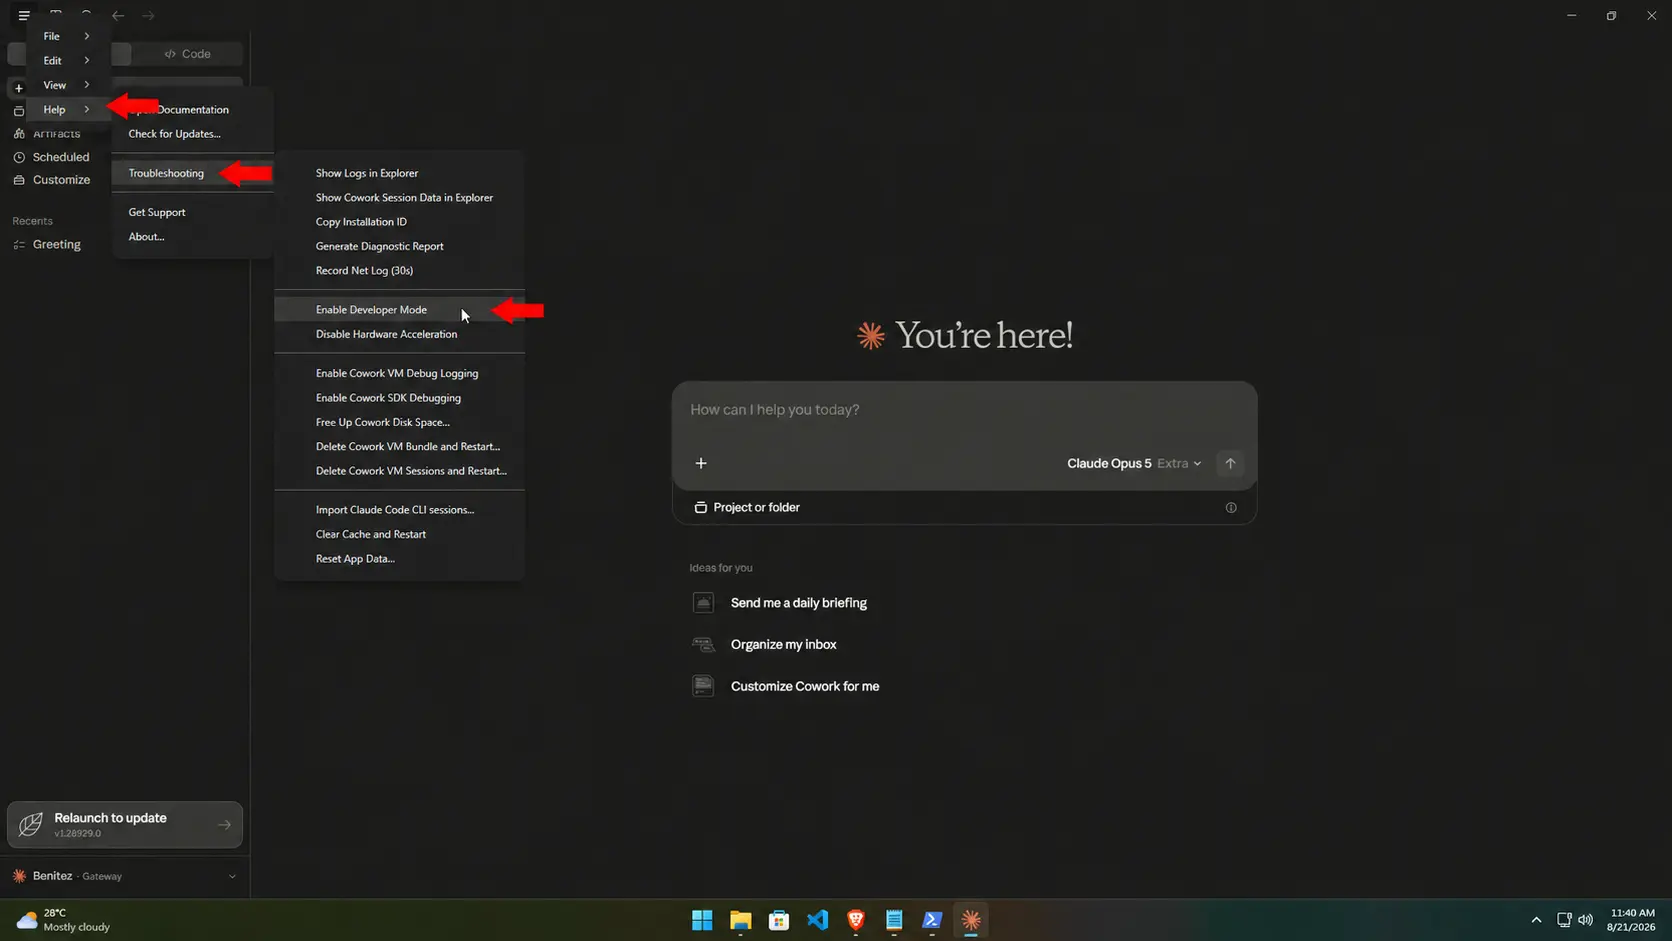1672x941 pixels.
Task: Expand the File submenu
Action: [x=67, y=36]
